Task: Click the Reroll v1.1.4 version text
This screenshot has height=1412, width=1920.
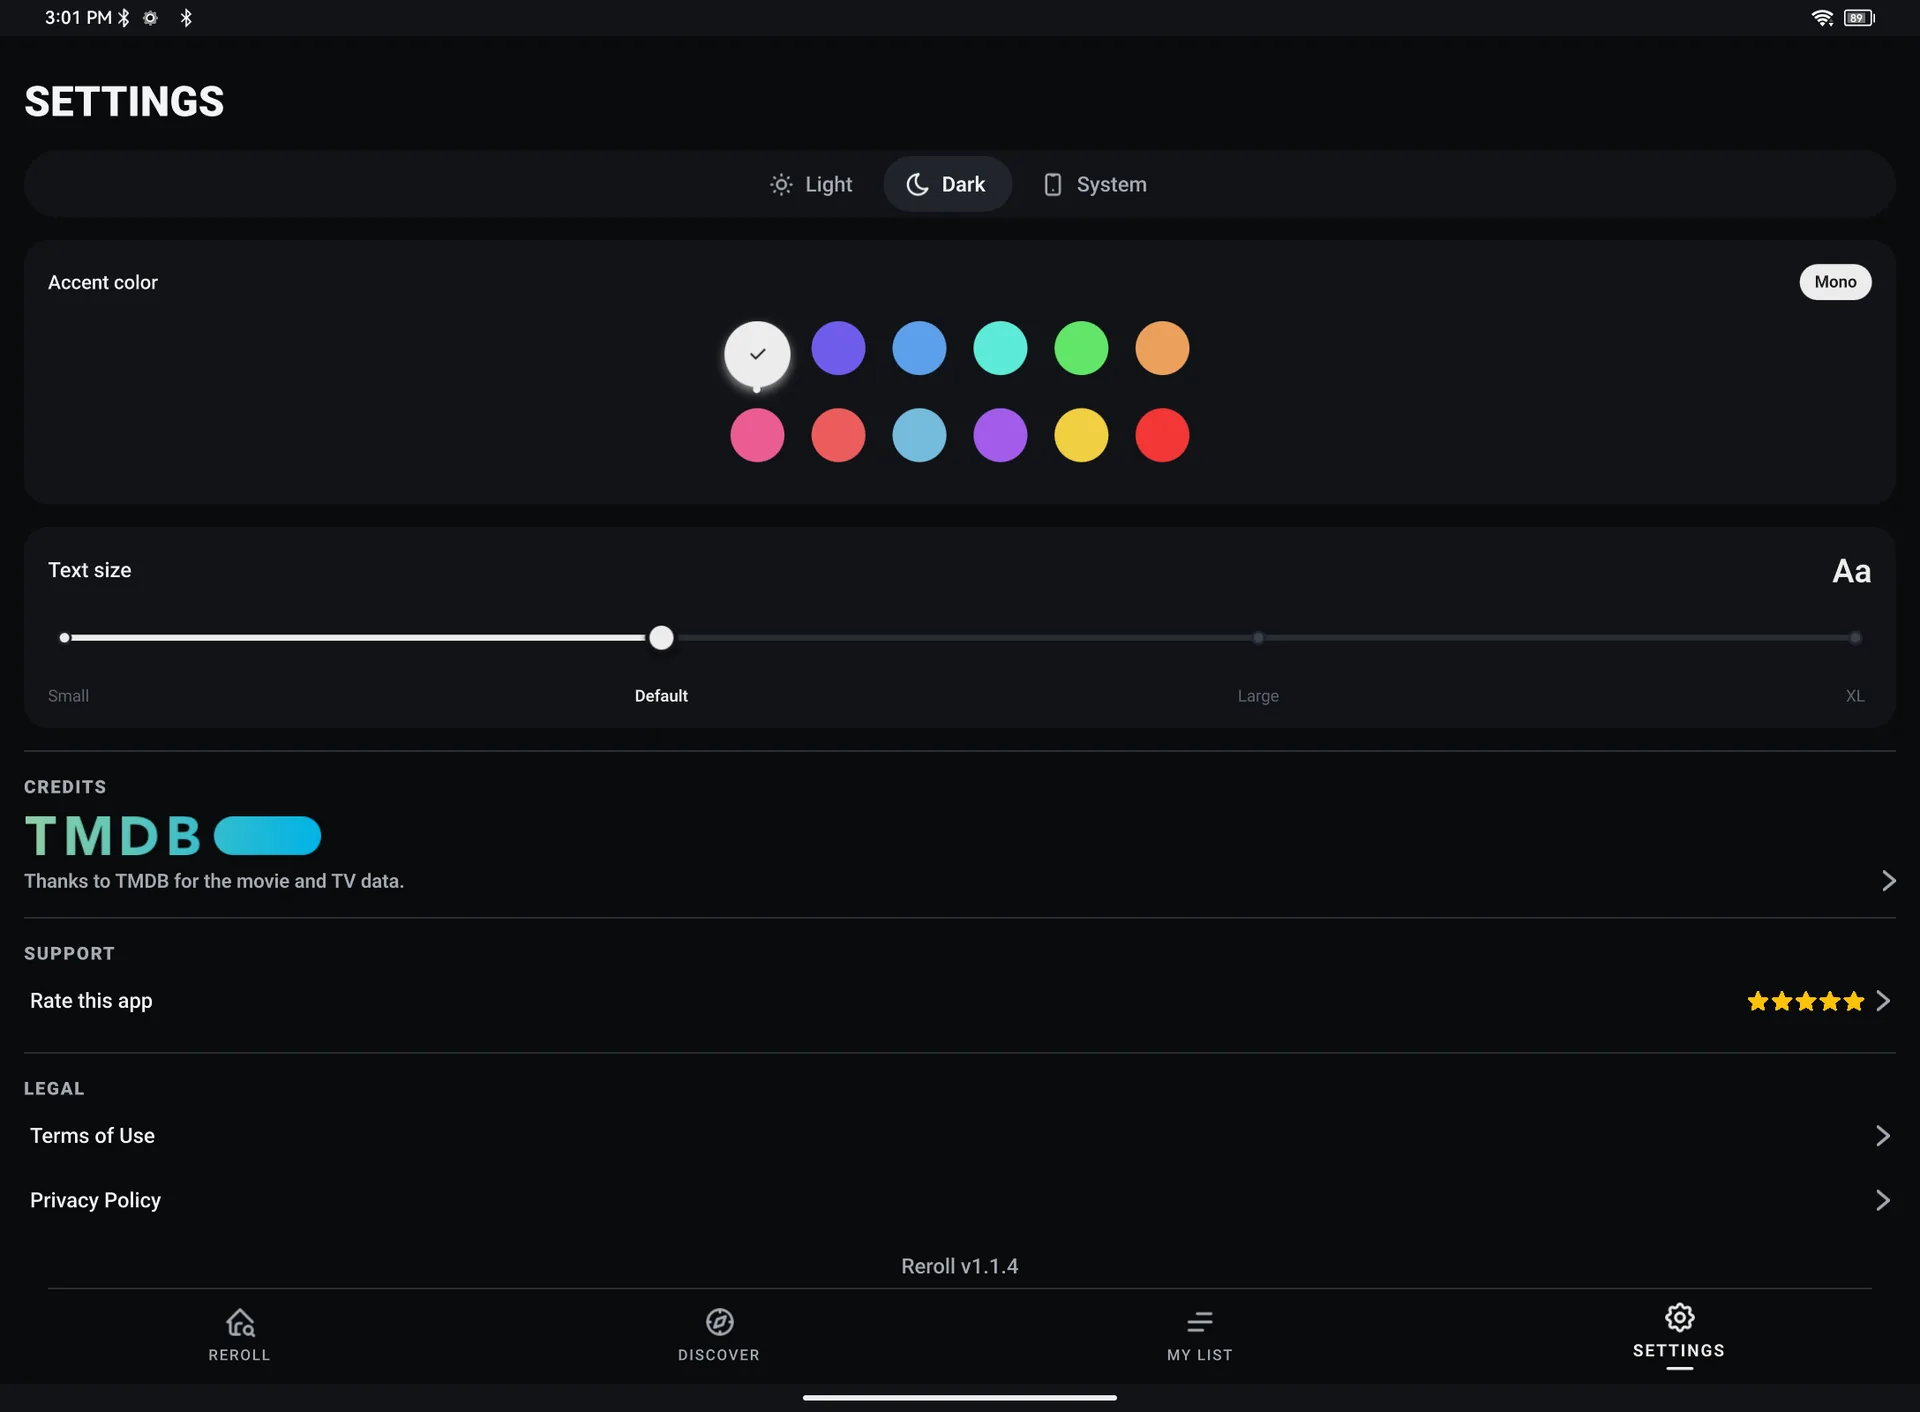Action: pyautogui.click(x=960, y=1266)
